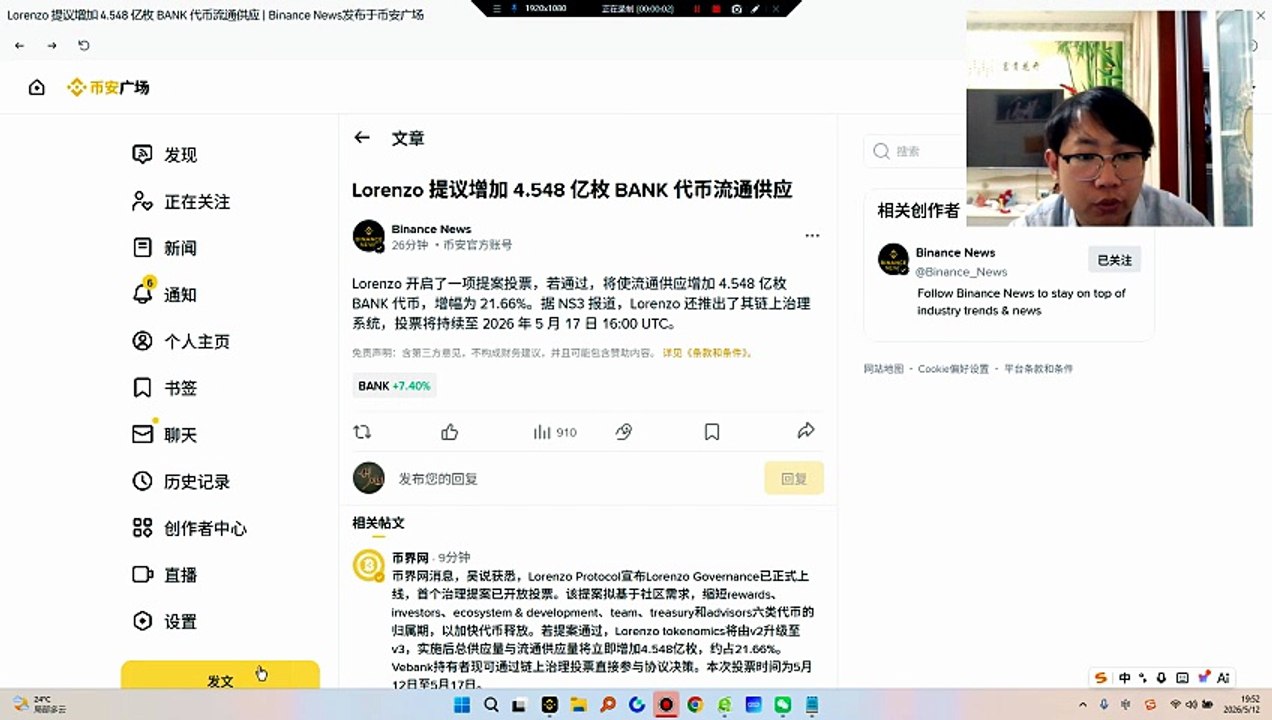Image resolution: width=1272 pixels, height=720 pixels.
Task: Open the Windows Start menu
Action: pos(462,705)
